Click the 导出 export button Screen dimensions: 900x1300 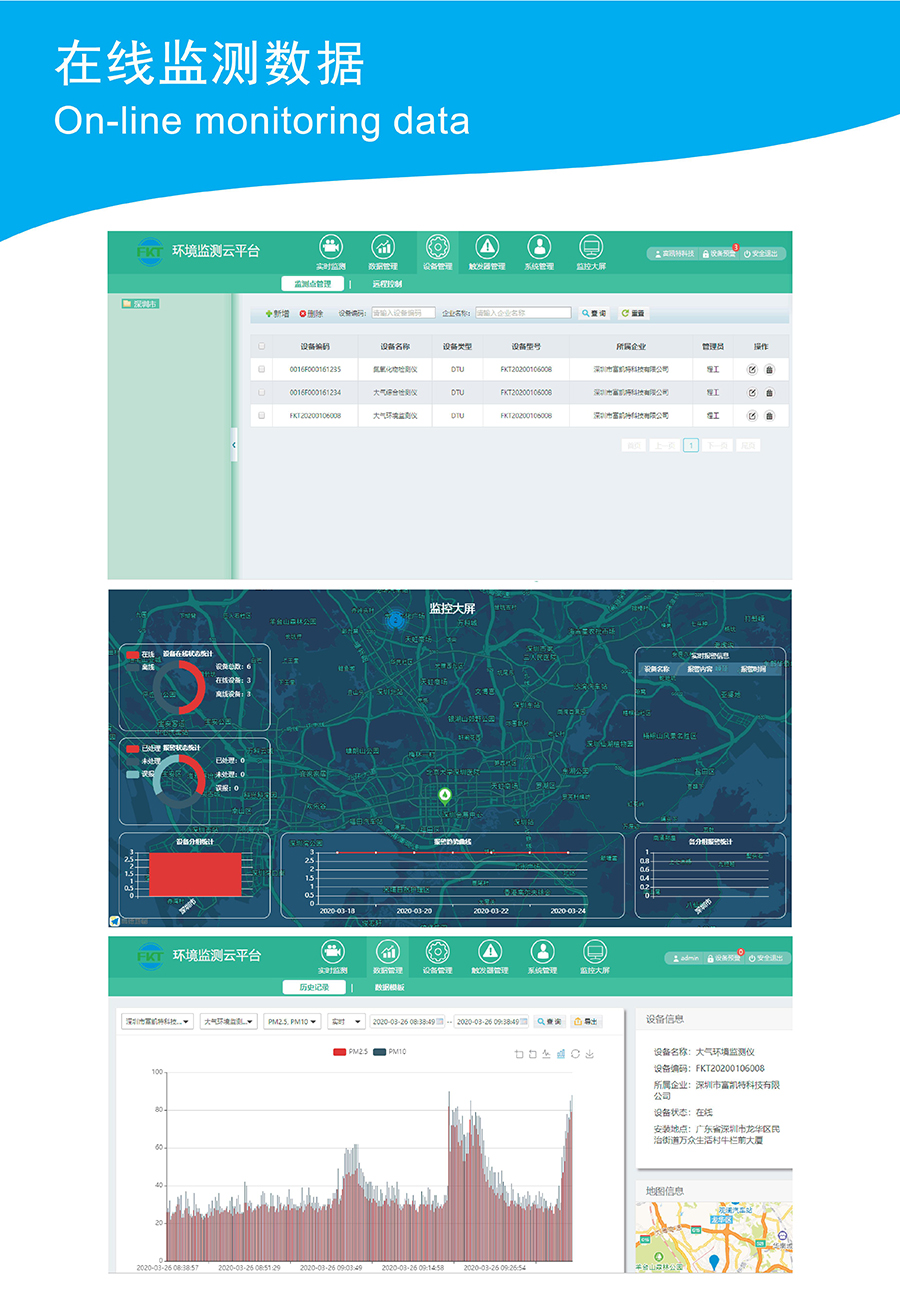click(587, 1022)
